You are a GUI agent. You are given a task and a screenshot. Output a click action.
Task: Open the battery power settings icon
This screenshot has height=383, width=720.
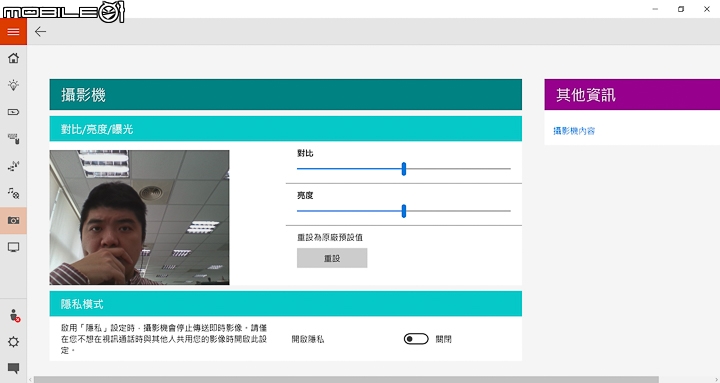pyautogui.click(x=13, y=112)
